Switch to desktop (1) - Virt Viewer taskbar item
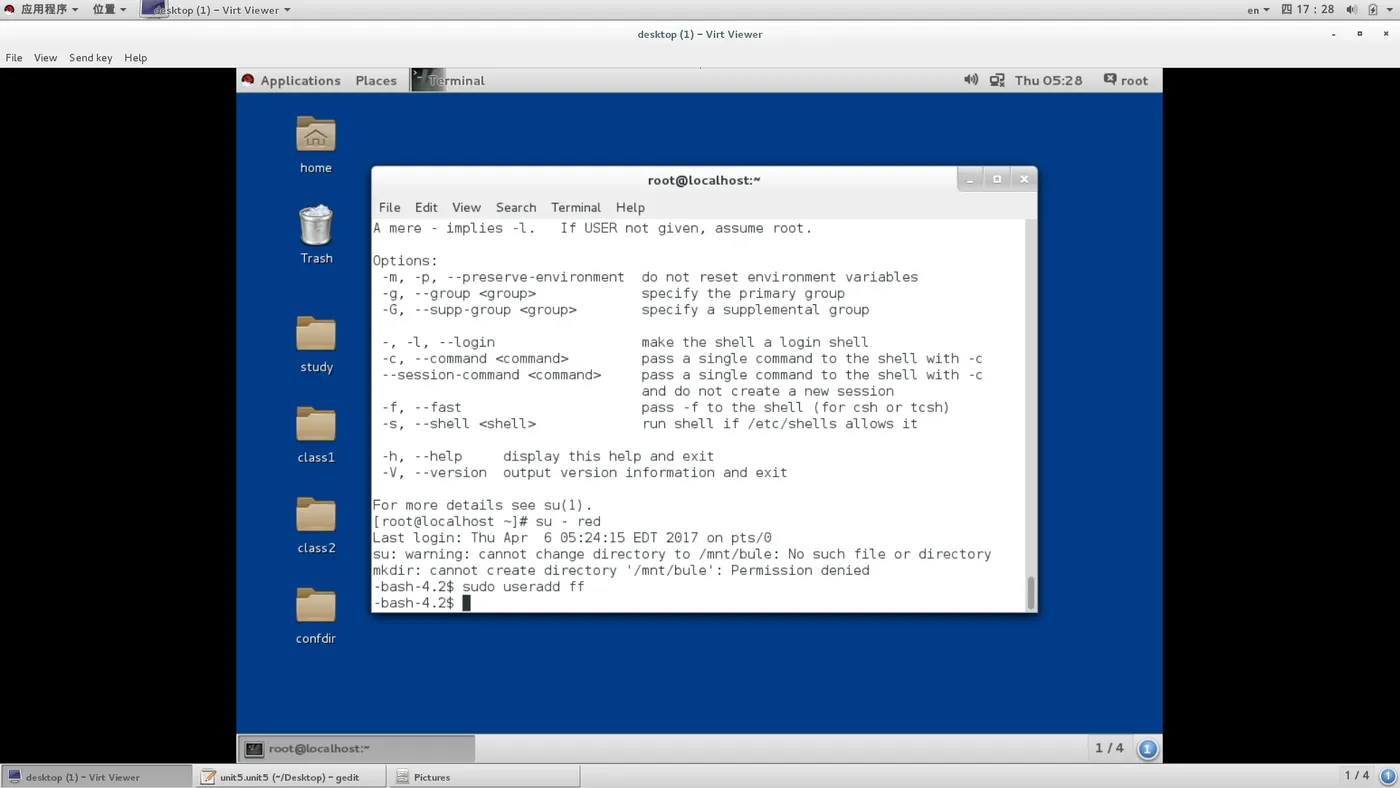Screen dimensions: 1400x788 coord(96,776)
